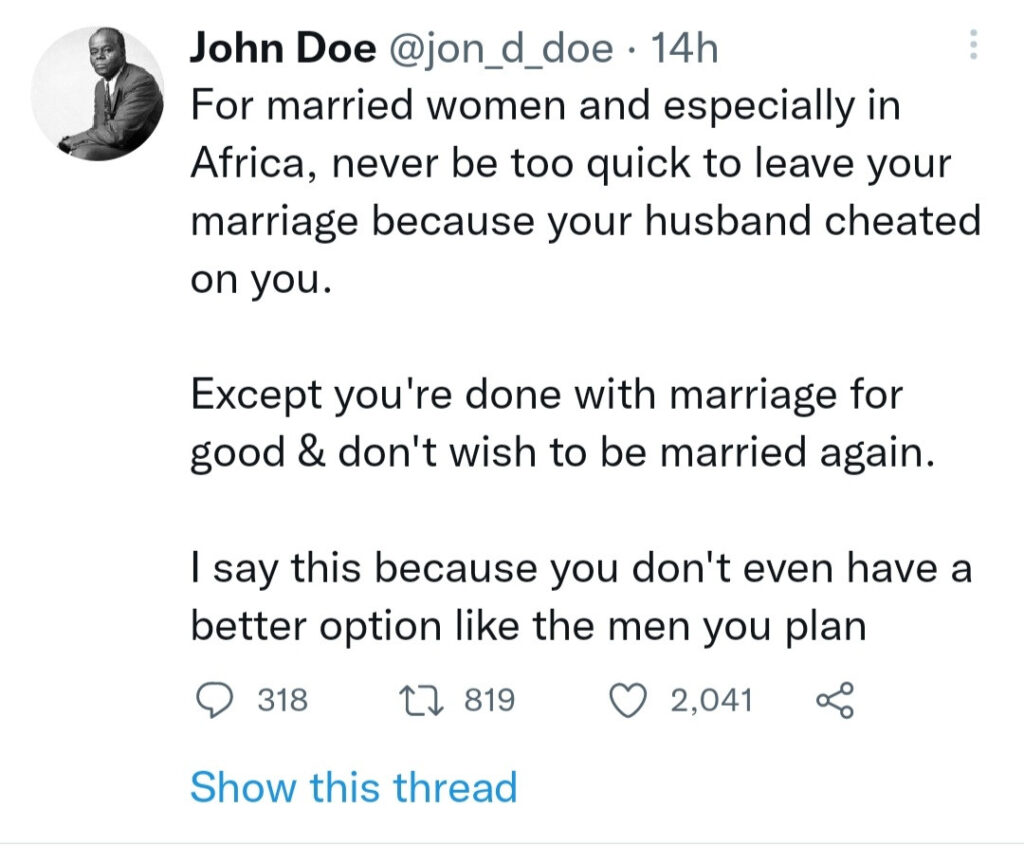Open tweet via "For married women" line
1024x864 pixels.
[x=545, y=106]
